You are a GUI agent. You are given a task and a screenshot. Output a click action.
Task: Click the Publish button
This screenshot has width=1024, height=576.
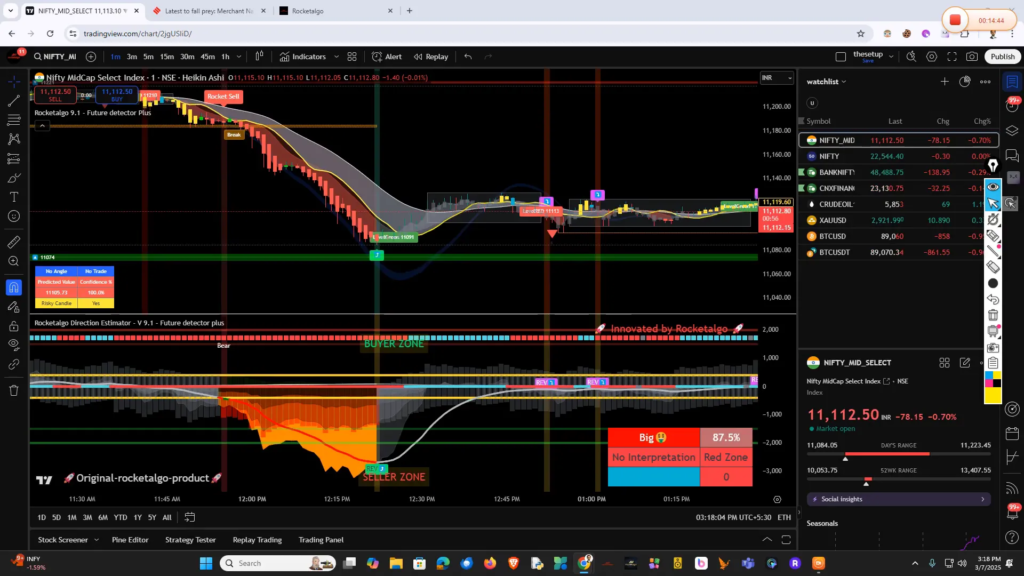1001,57
